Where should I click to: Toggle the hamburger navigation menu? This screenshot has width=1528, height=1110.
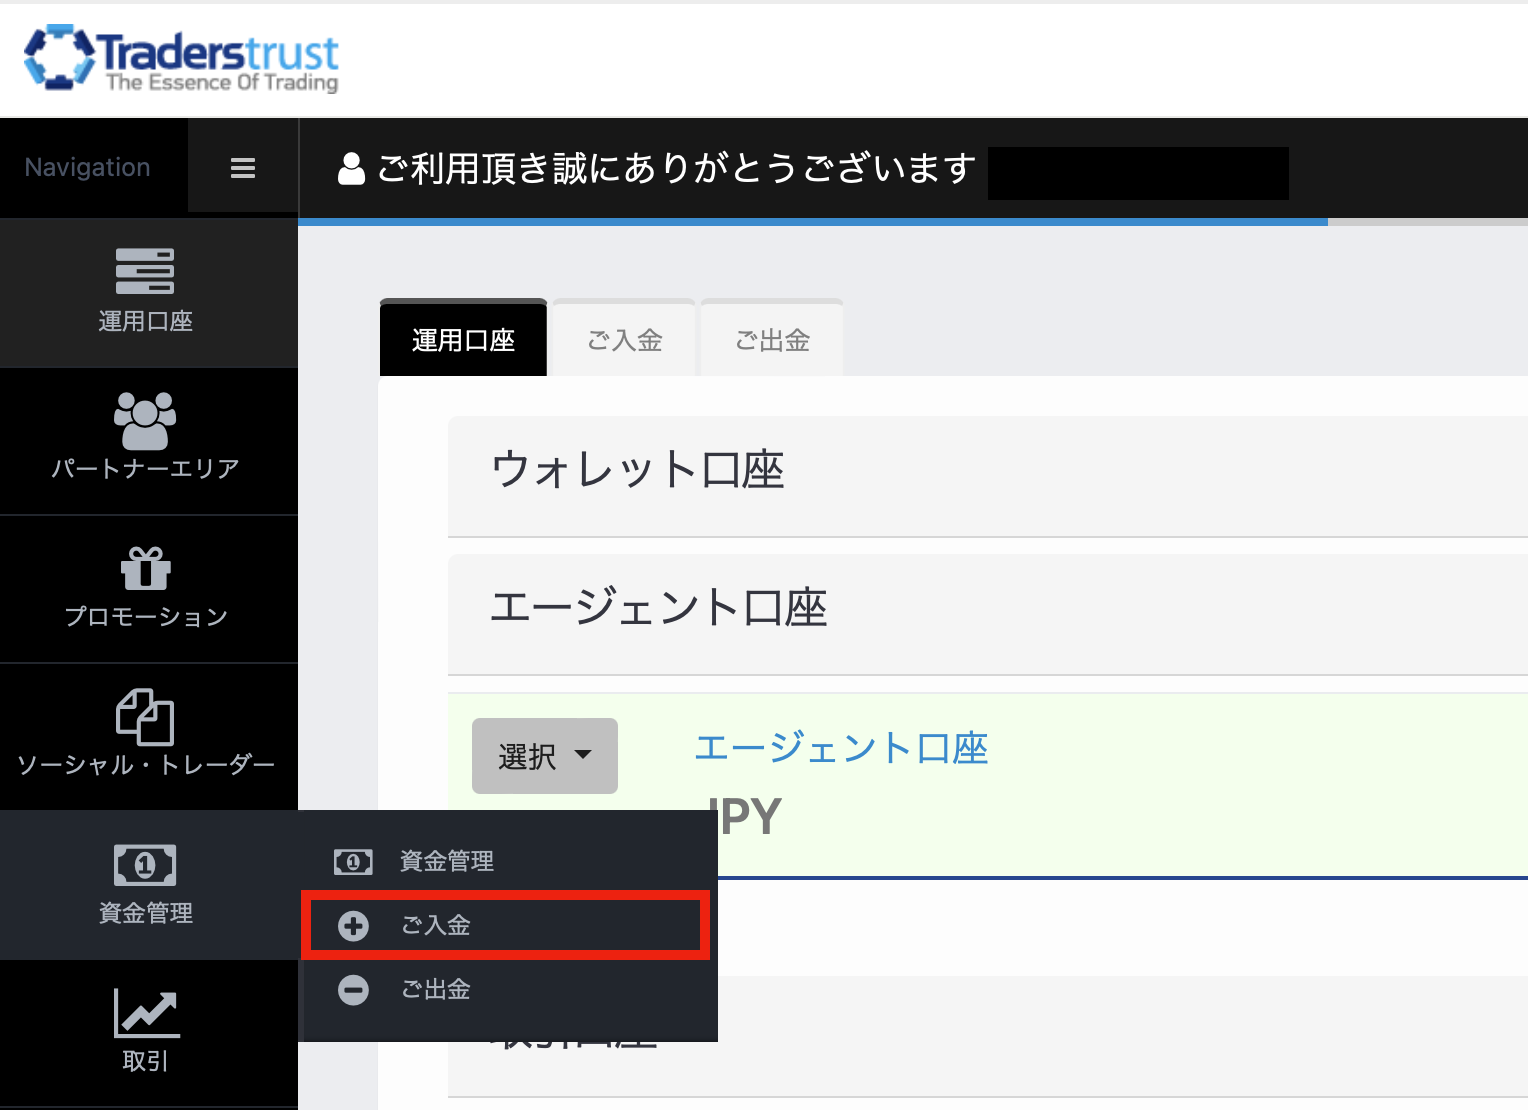click(243, 168)
